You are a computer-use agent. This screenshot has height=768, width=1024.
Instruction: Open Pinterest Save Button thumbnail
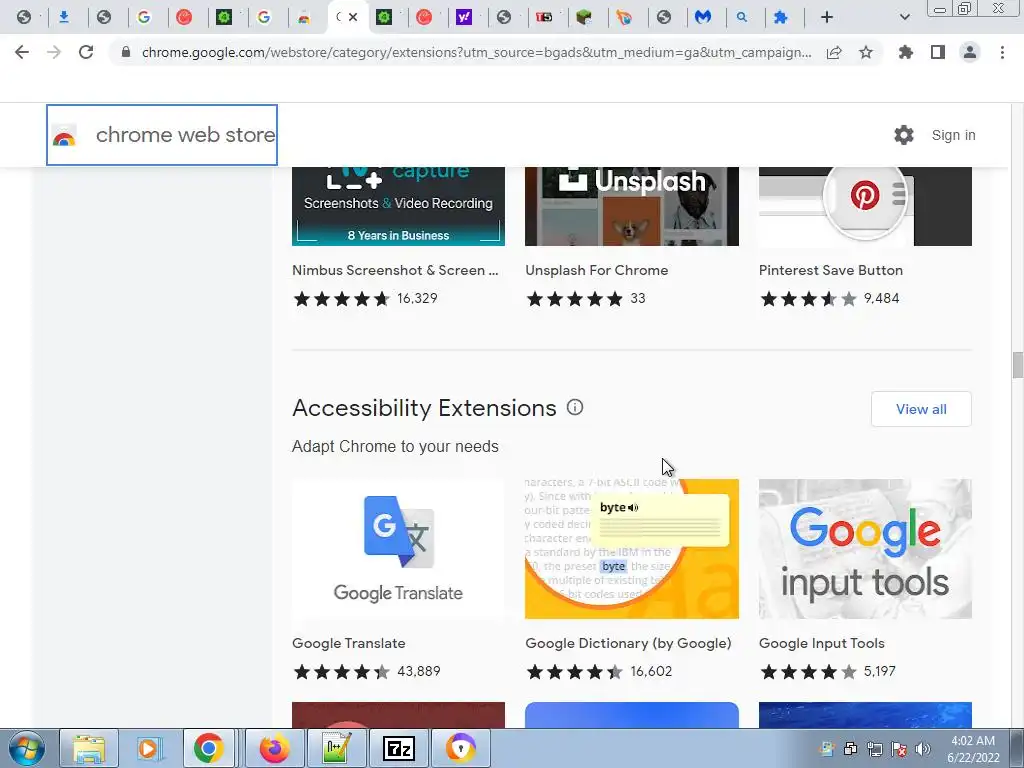[x=865, y=206]
